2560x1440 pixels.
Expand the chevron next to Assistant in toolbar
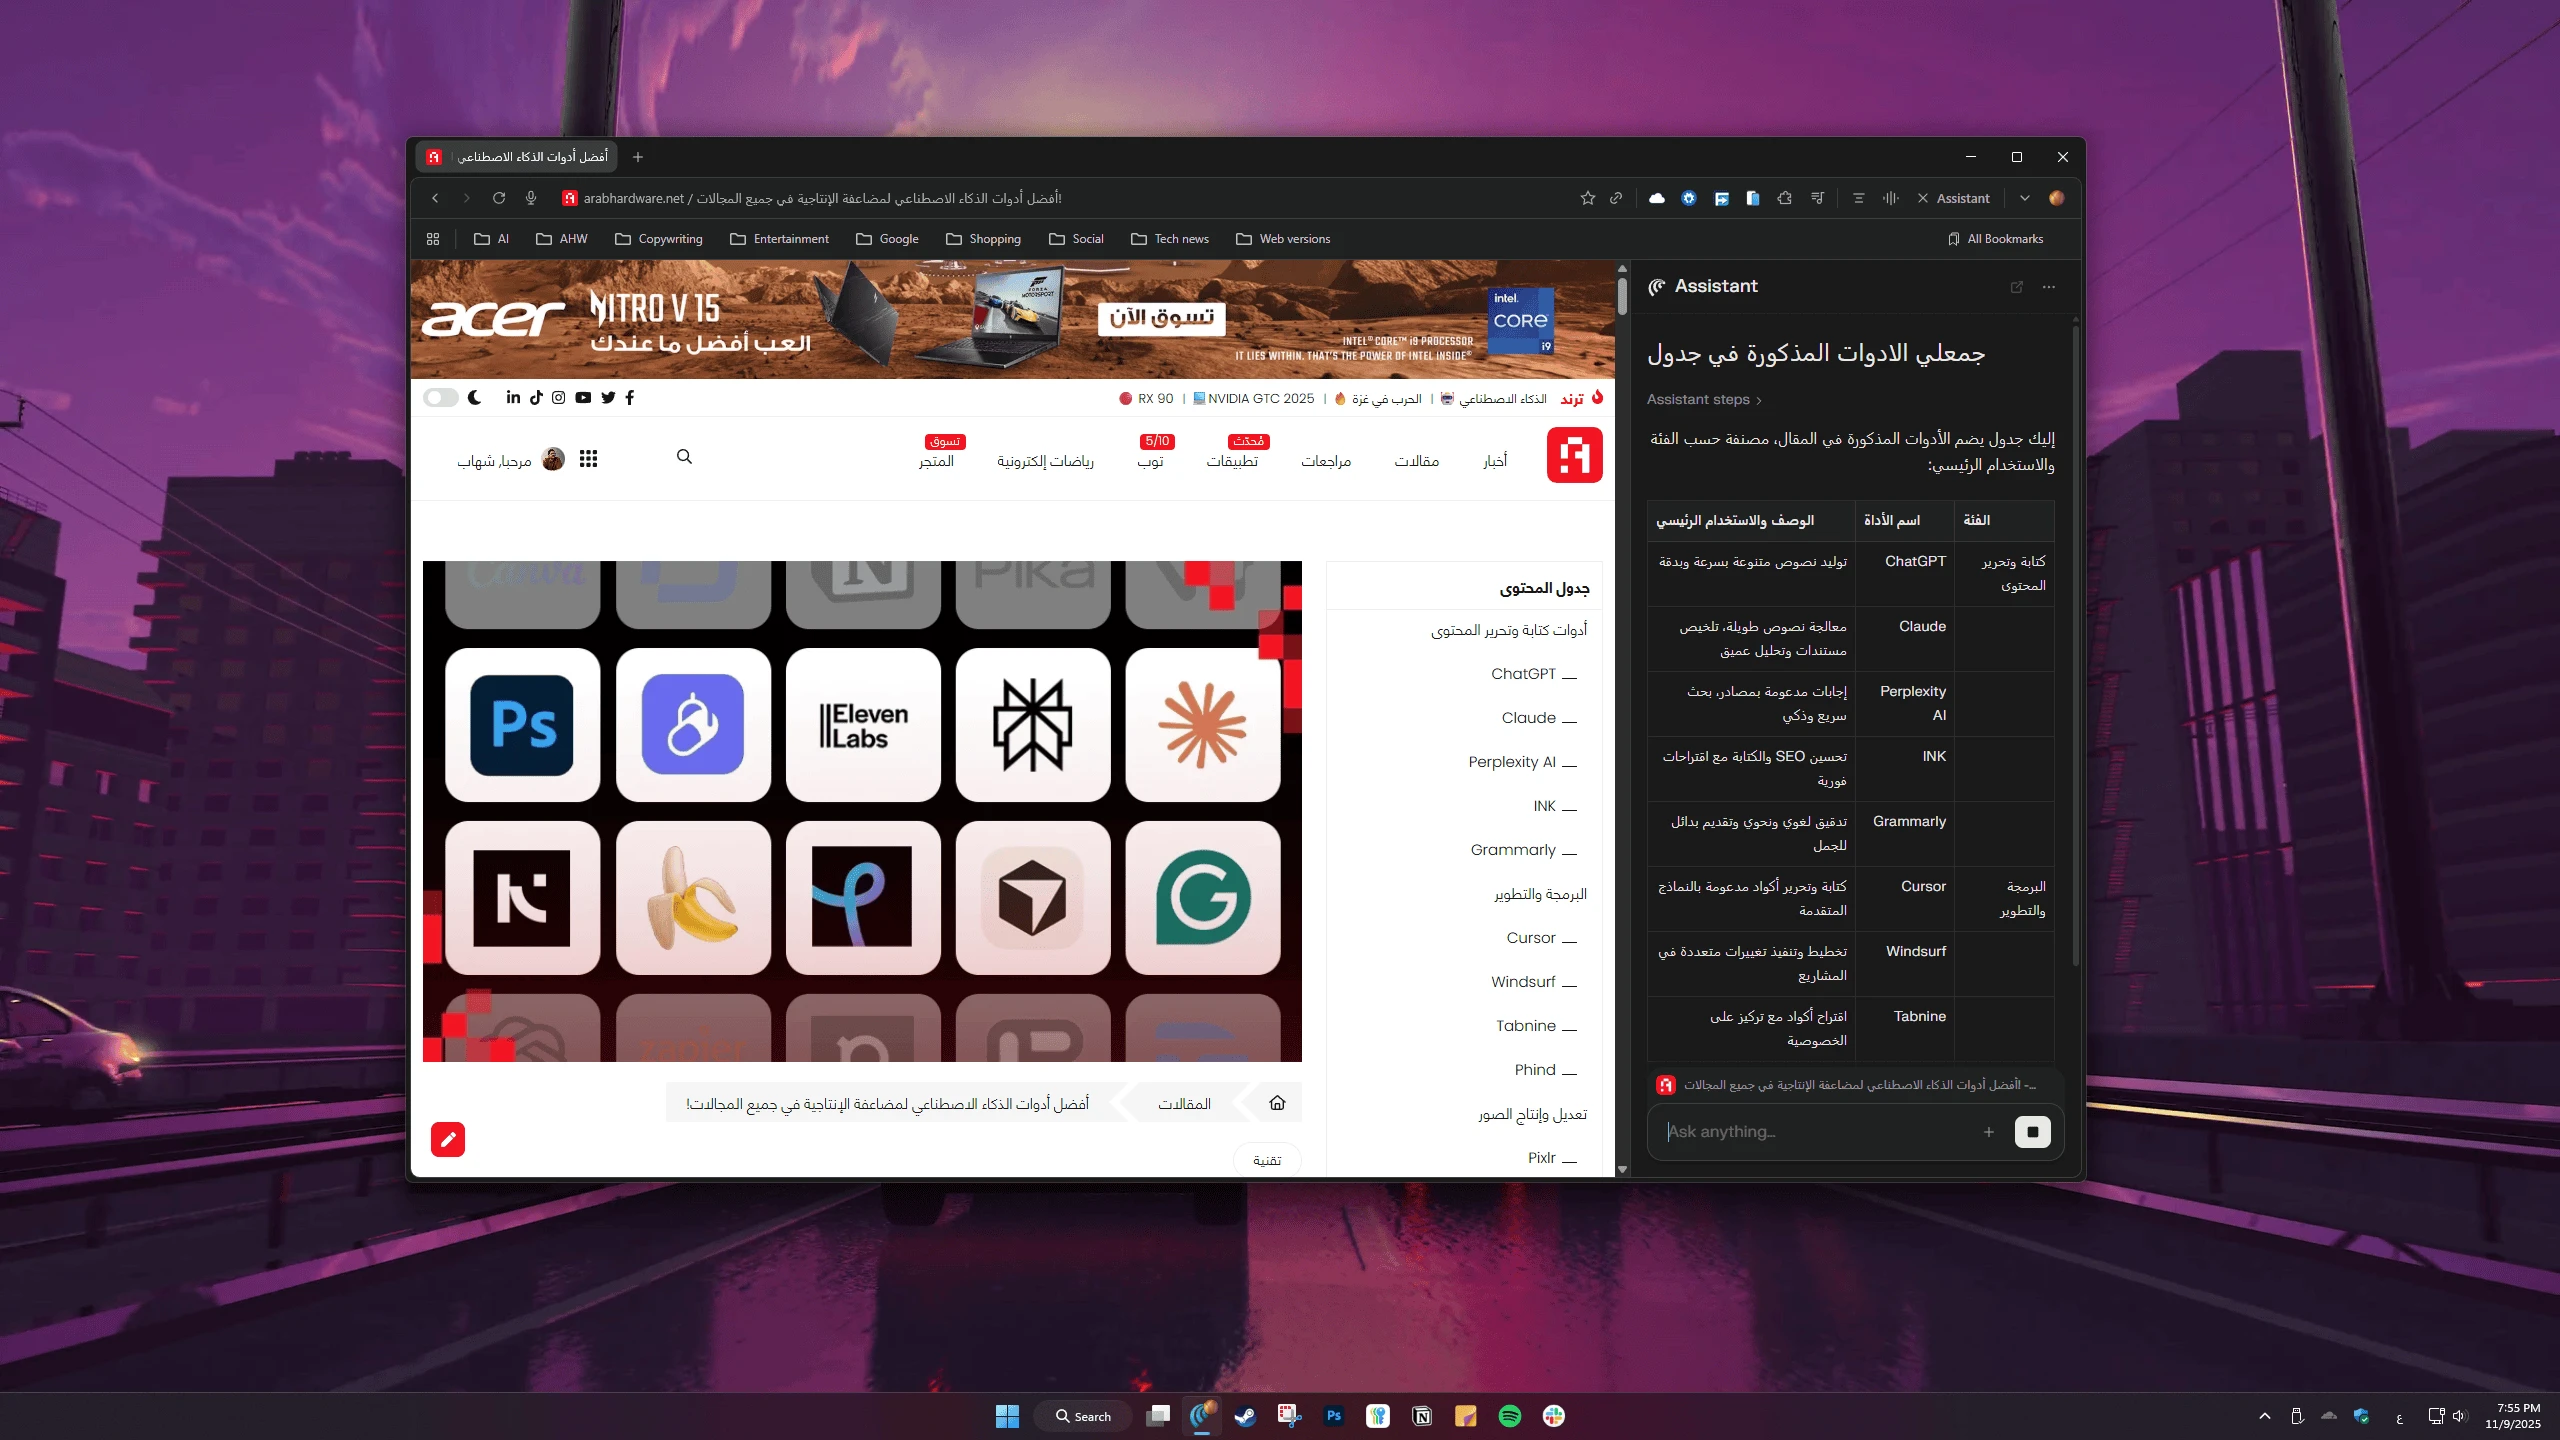pyautogui.click(x=2024, y=198)
